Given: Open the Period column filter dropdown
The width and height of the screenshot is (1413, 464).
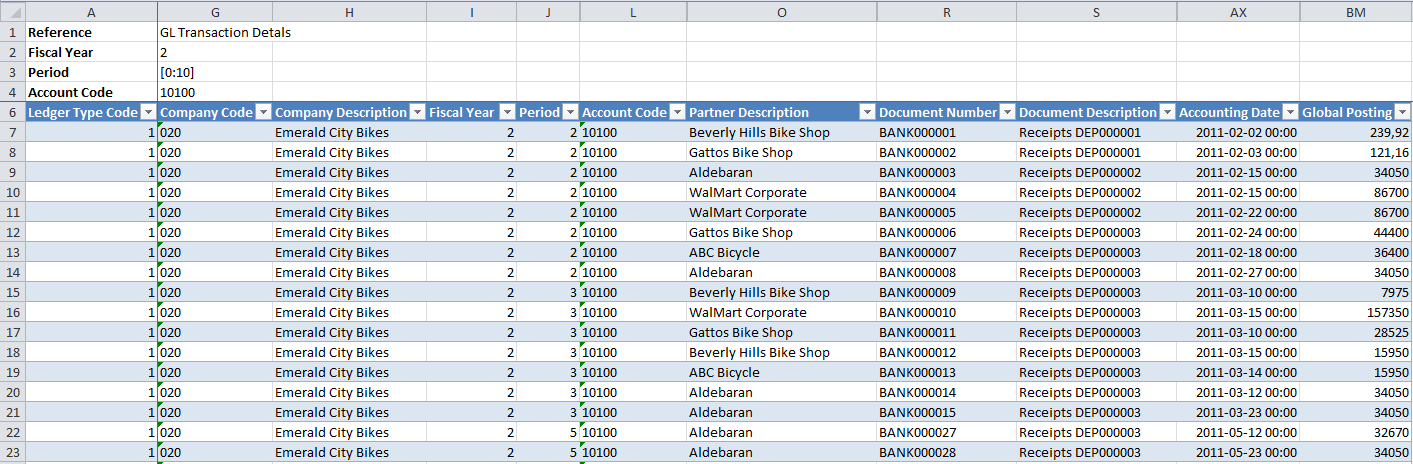Looking at the screenshot, I should 570,113.
